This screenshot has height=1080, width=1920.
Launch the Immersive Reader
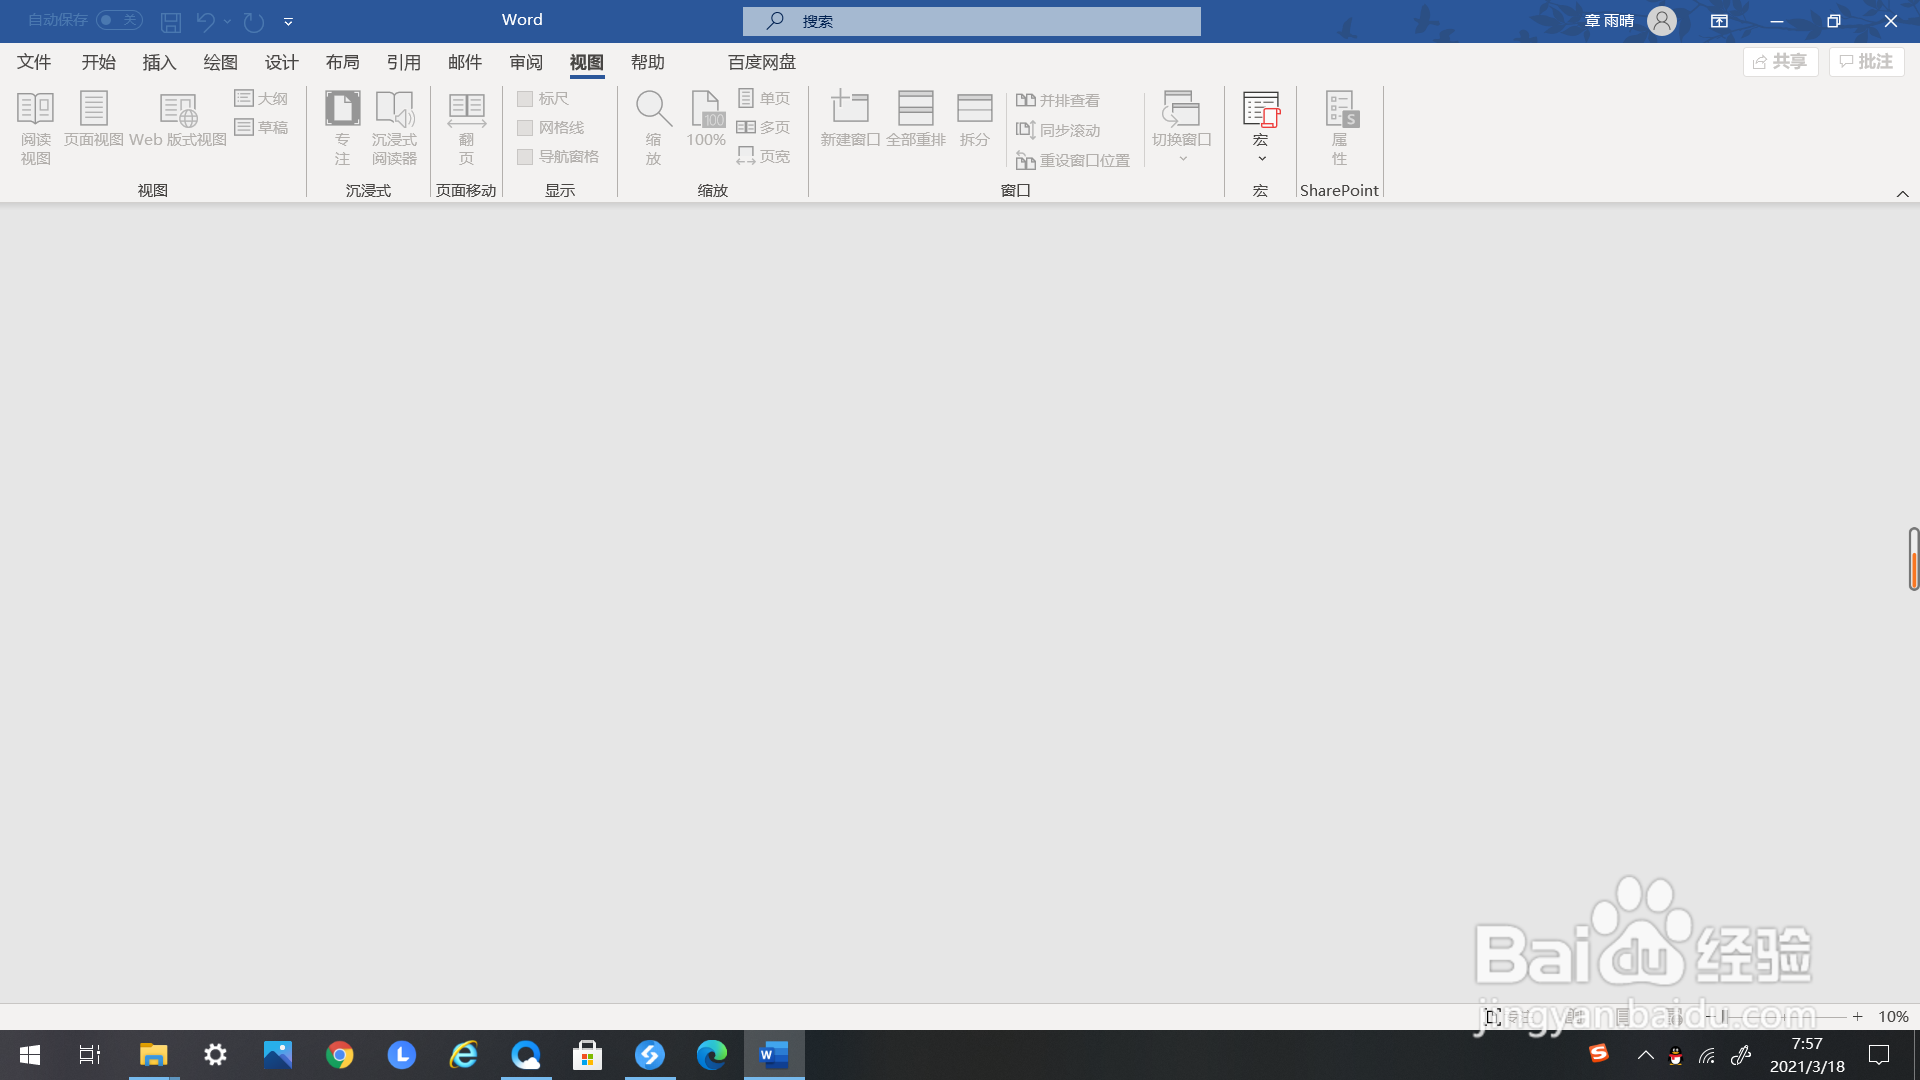pos(394,127)
